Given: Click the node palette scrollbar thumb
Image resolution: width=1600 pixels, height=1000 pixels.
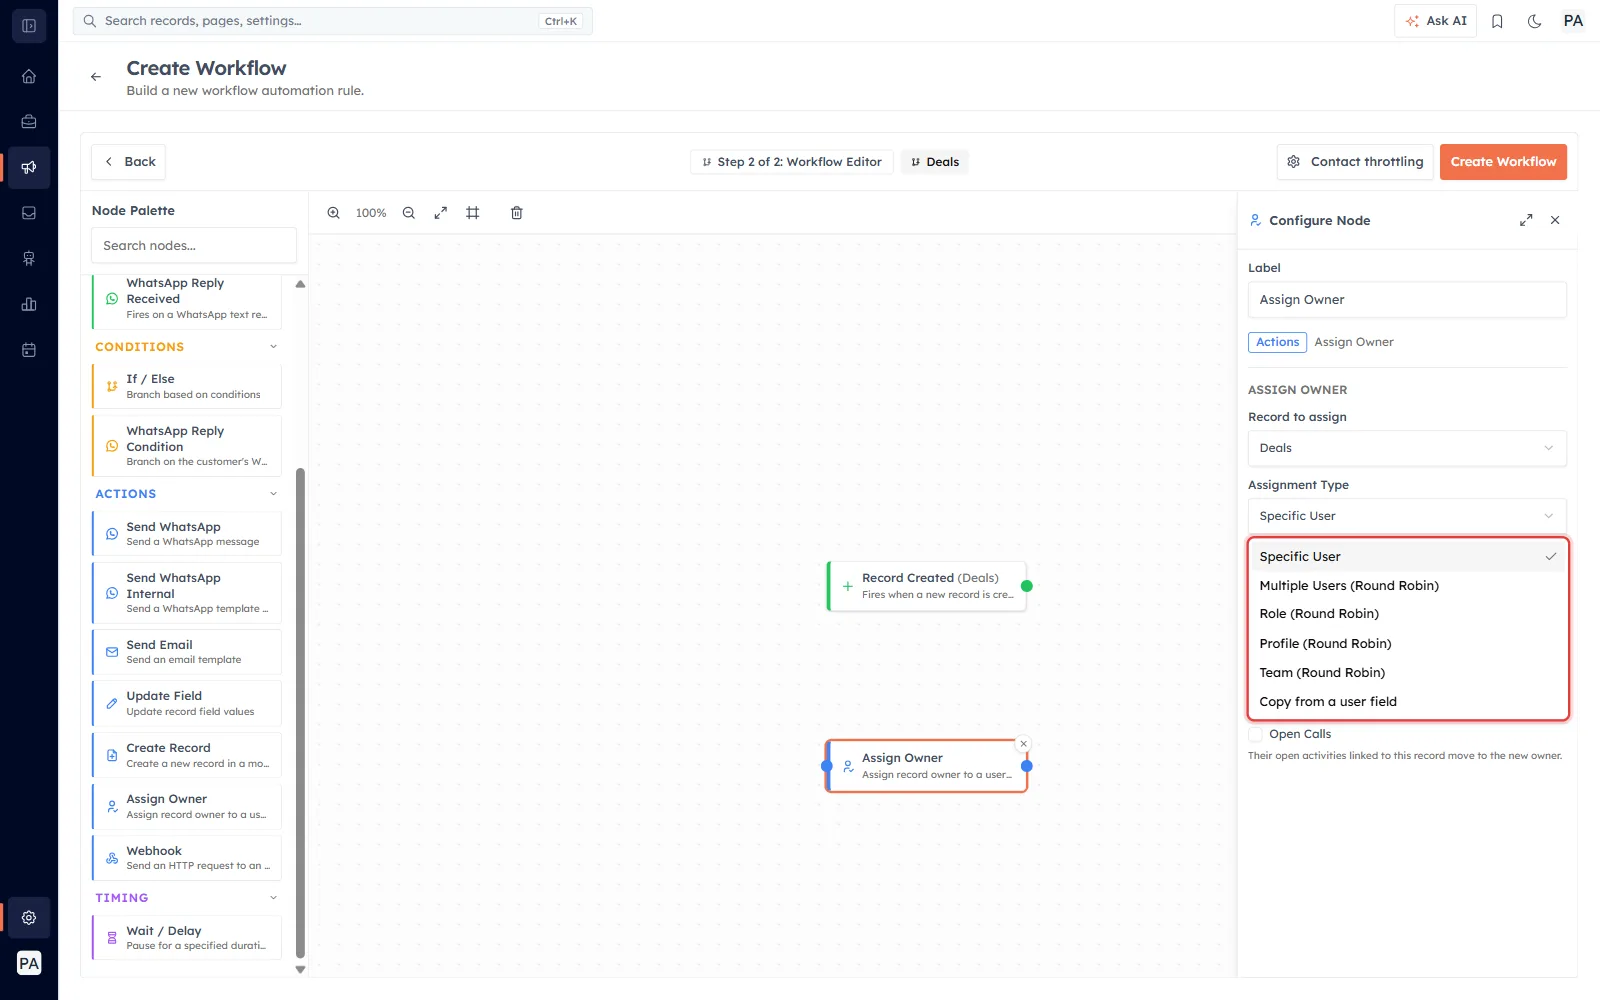Looking at the screenshot, I should coord(300,713).
